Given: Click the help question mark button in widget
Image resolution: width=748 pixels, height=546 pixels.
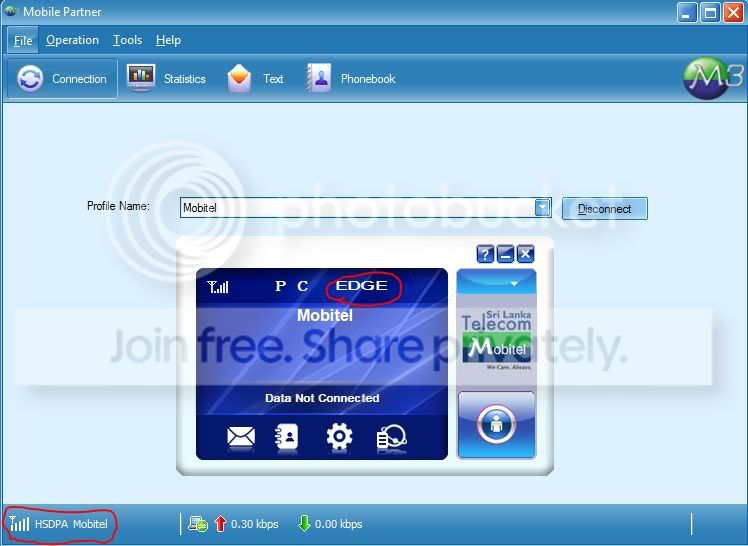Looking at the screenshot, I should click(x=485, y=254).
